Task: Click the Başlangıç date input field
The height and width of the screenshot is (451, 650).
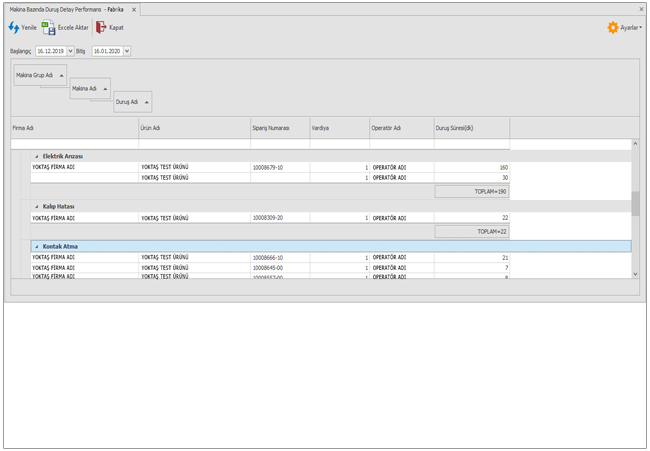Action: click(50, 51)
